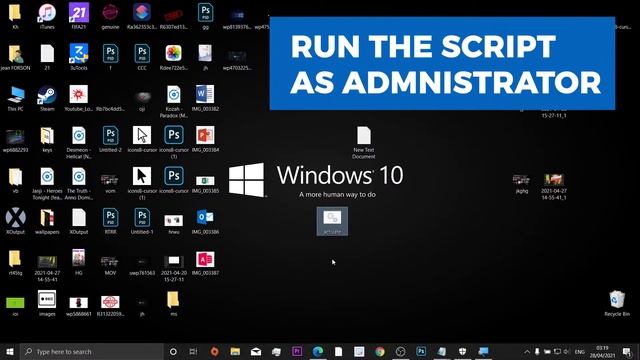Open the iTunes desktop shortcut
The image size is (640, 360).
pyautogui.click(x=47, y=16)
